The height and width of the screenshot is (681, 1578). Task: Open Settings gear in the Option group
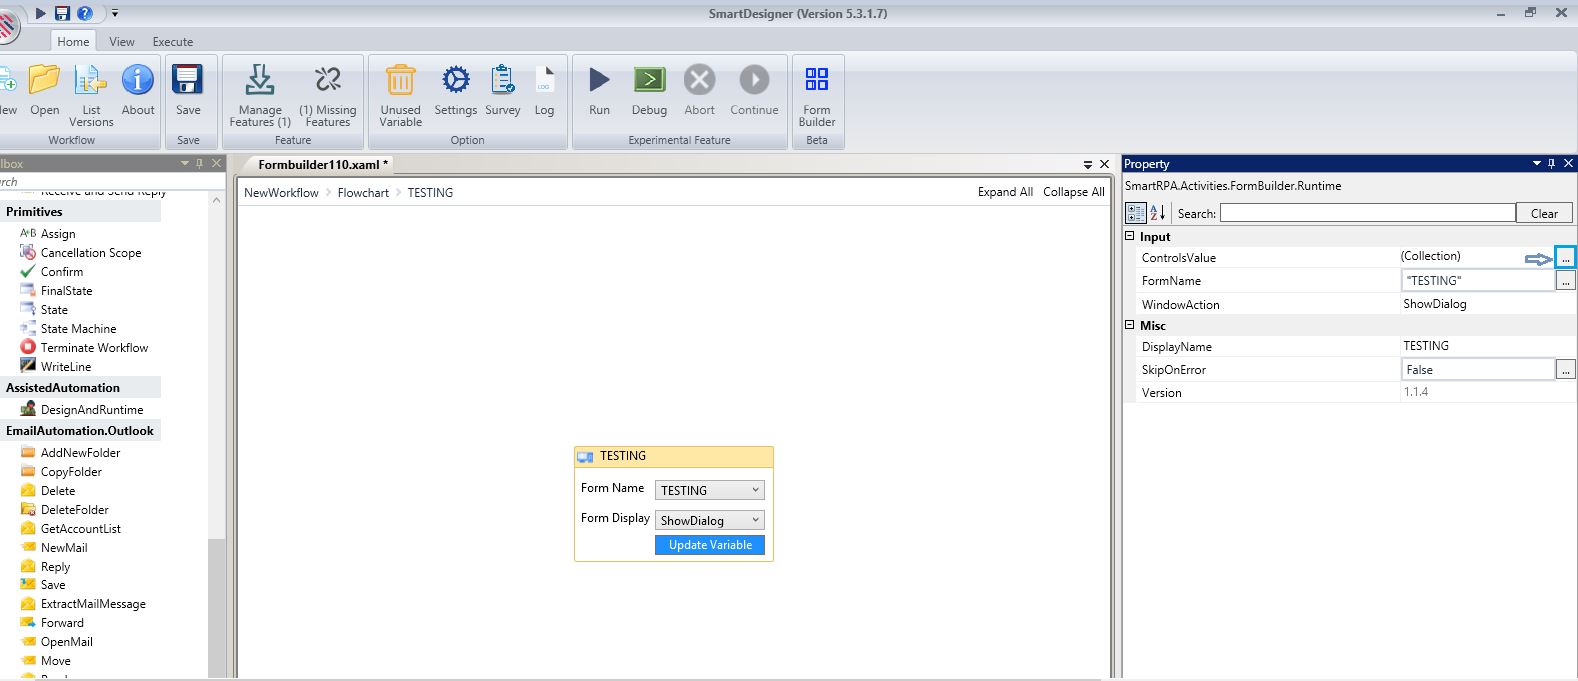point(455,80)
